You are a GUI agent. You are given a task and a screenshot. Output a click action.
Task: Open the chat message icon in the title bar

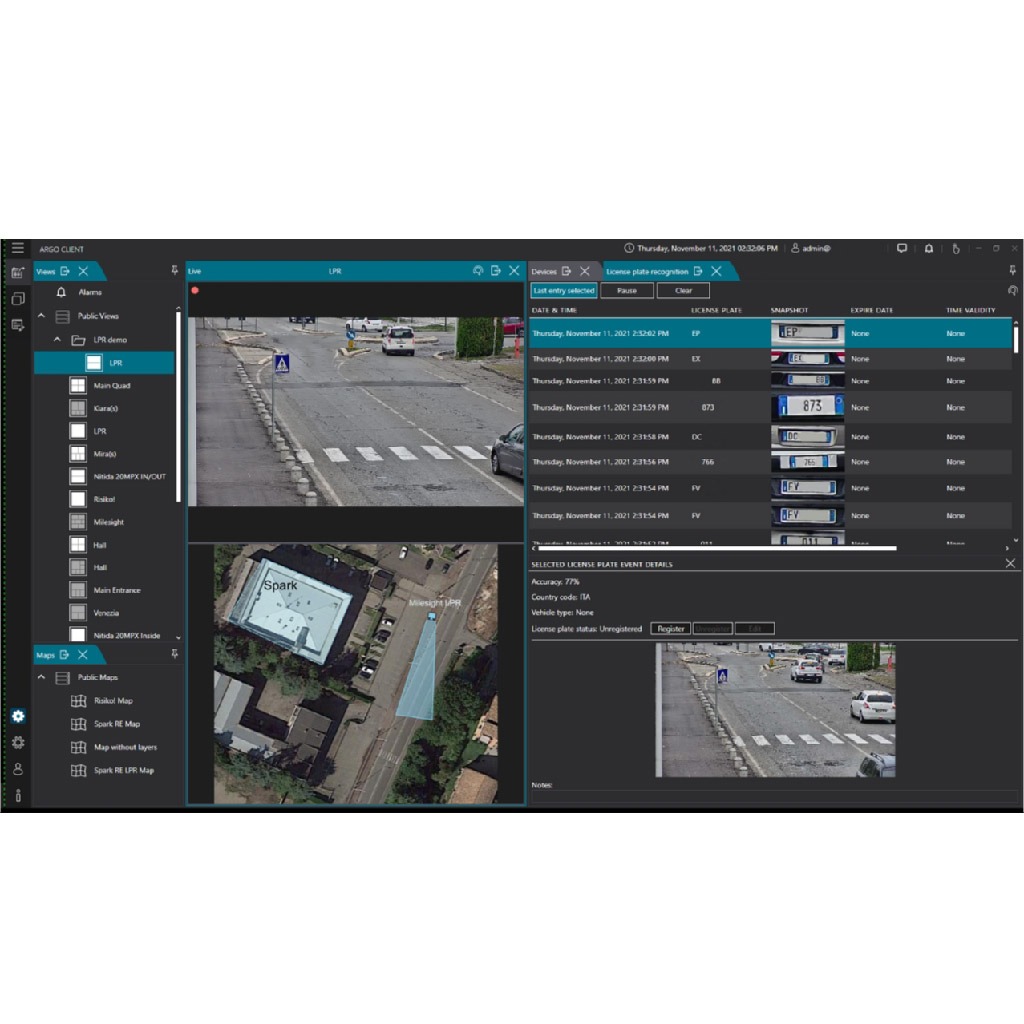[901, 248]
